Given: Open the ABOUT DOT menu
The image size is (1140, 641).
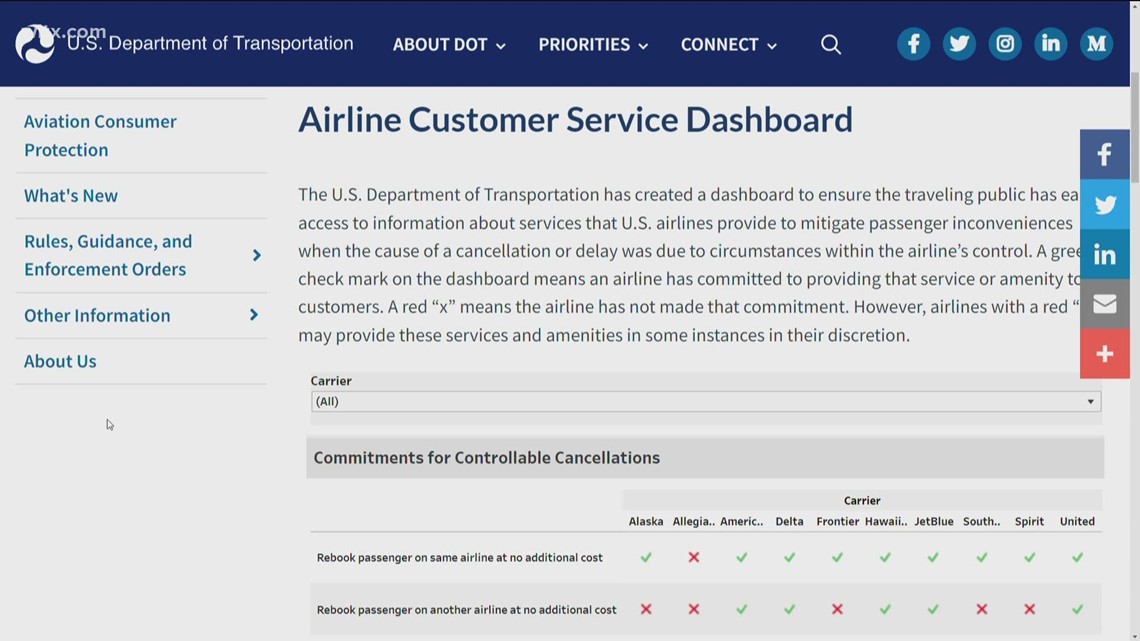Looking at the screenshot, I should tap(449, 44).
